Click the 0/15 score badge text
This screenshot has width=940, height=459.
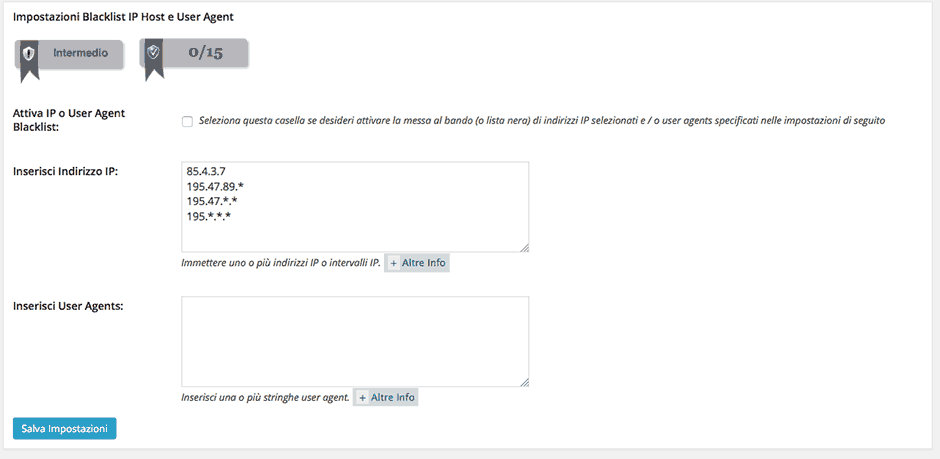pyautogui.click(x=205, y=53)
